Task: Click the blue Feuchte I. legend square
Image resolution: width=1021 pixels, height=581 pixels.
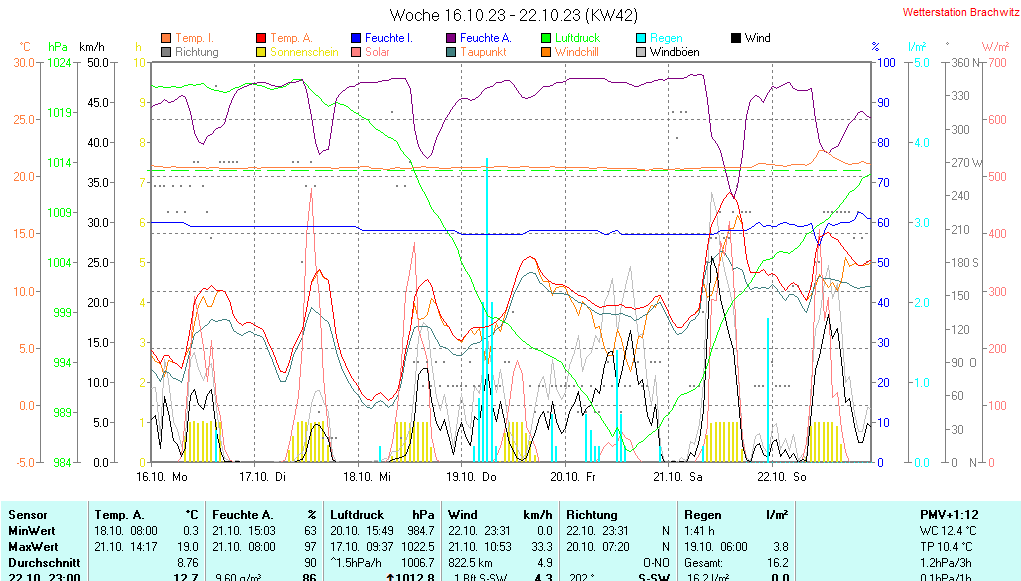Action: coord(356,38)
